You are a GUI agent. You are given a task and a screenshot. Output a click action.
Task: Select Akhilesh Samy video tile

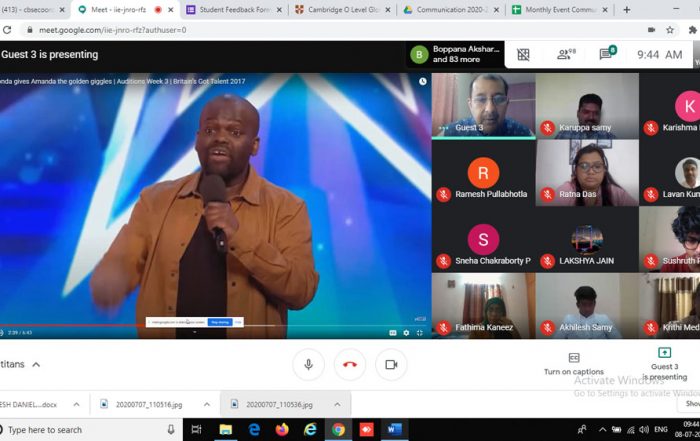(587, 306)
